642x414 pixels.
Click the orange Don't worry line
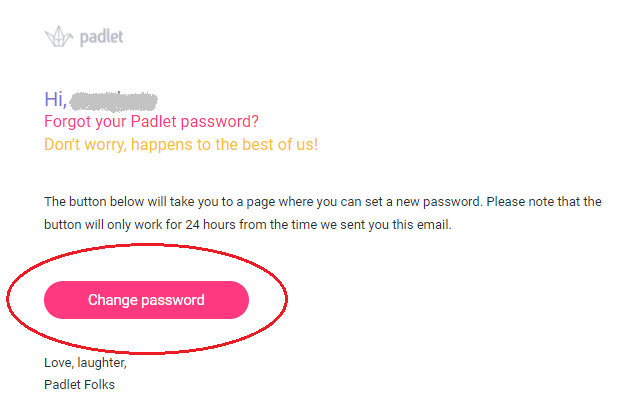point(181,145)
